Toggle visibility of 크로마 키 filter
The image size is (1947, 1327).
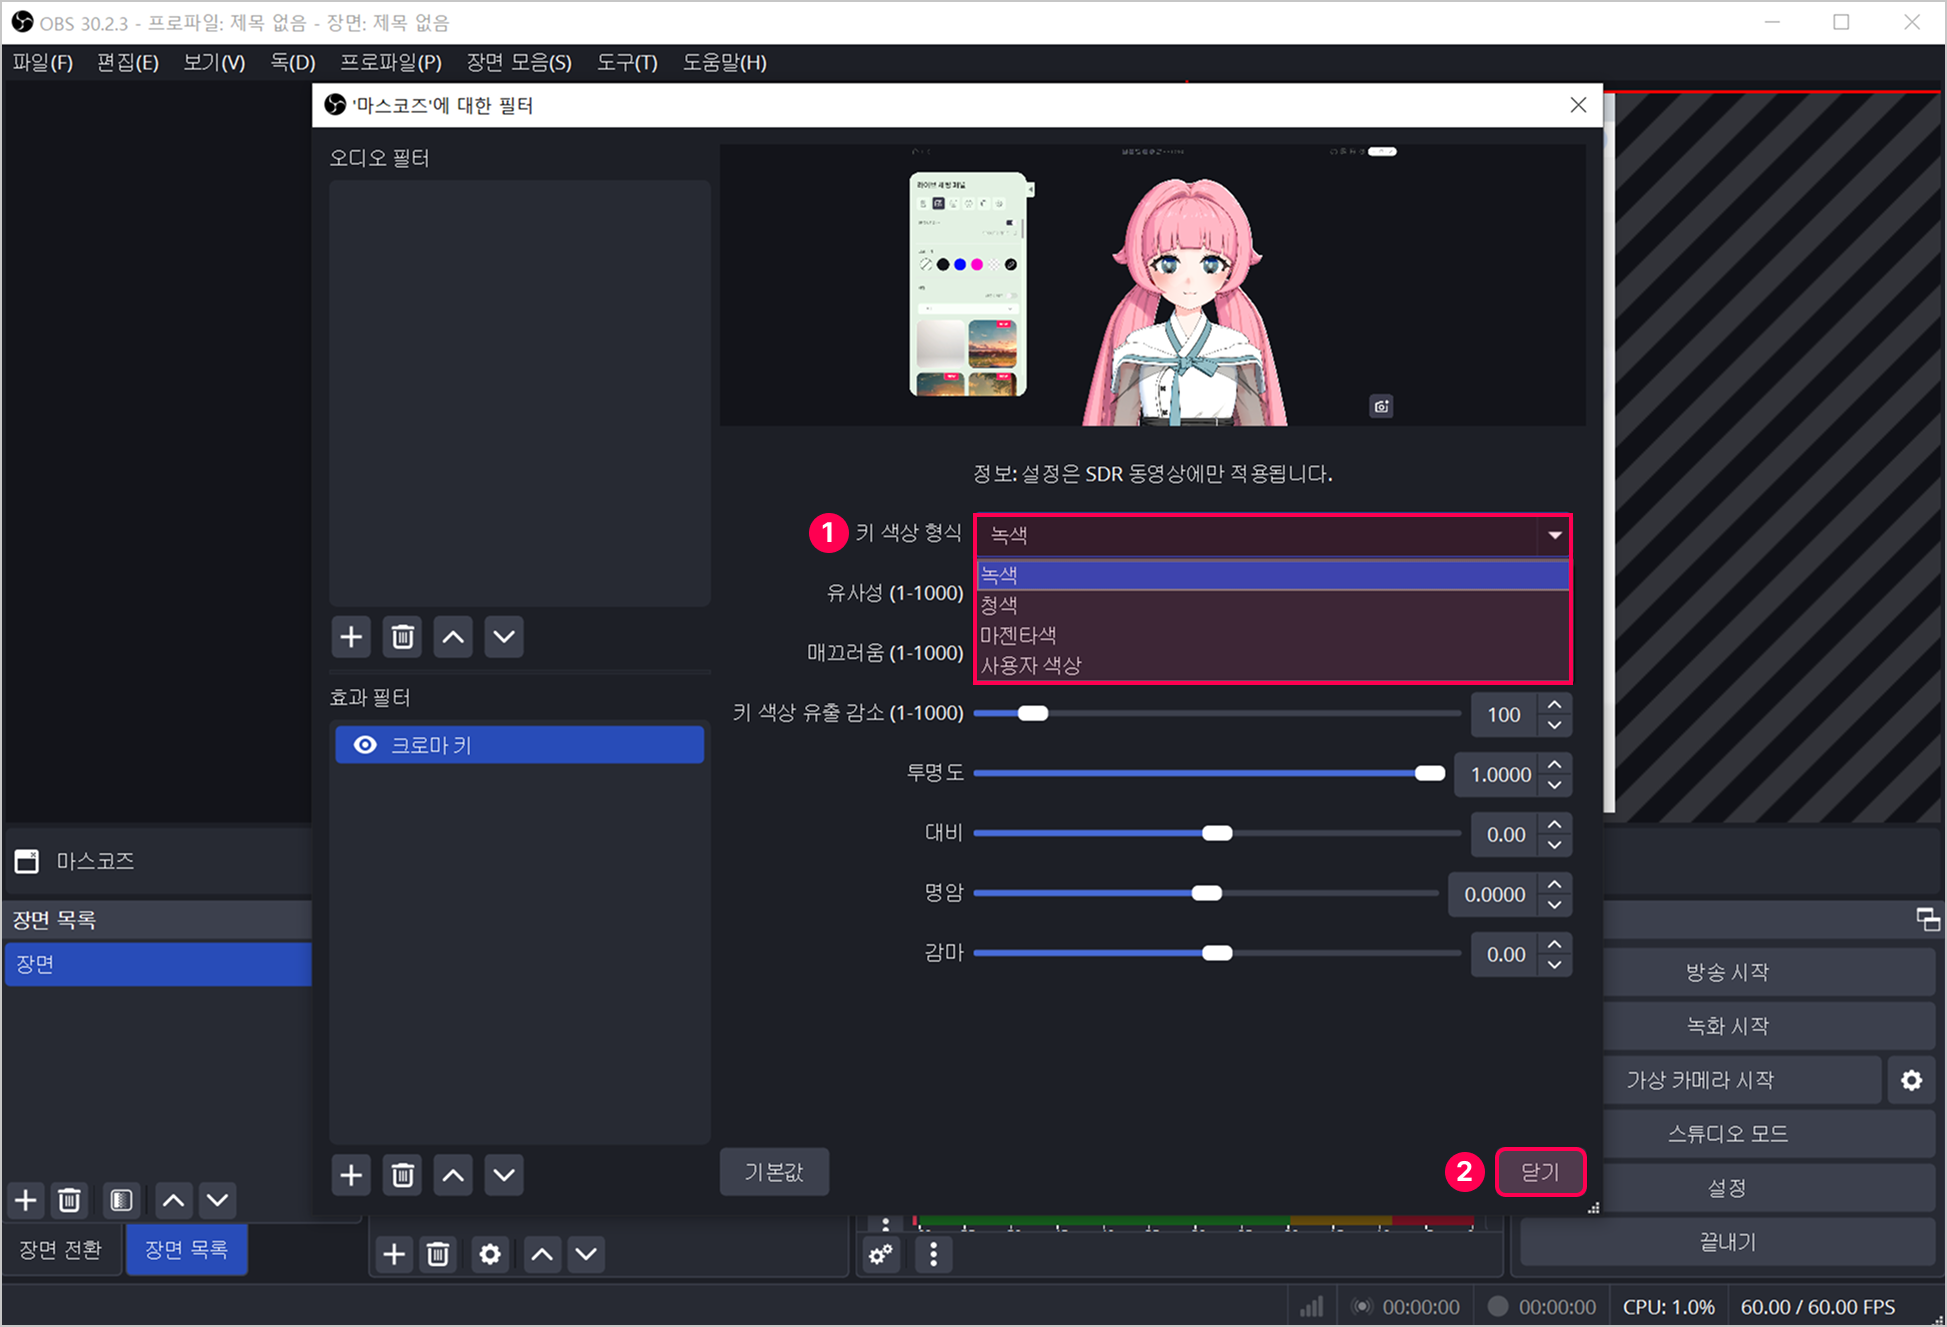365,745
